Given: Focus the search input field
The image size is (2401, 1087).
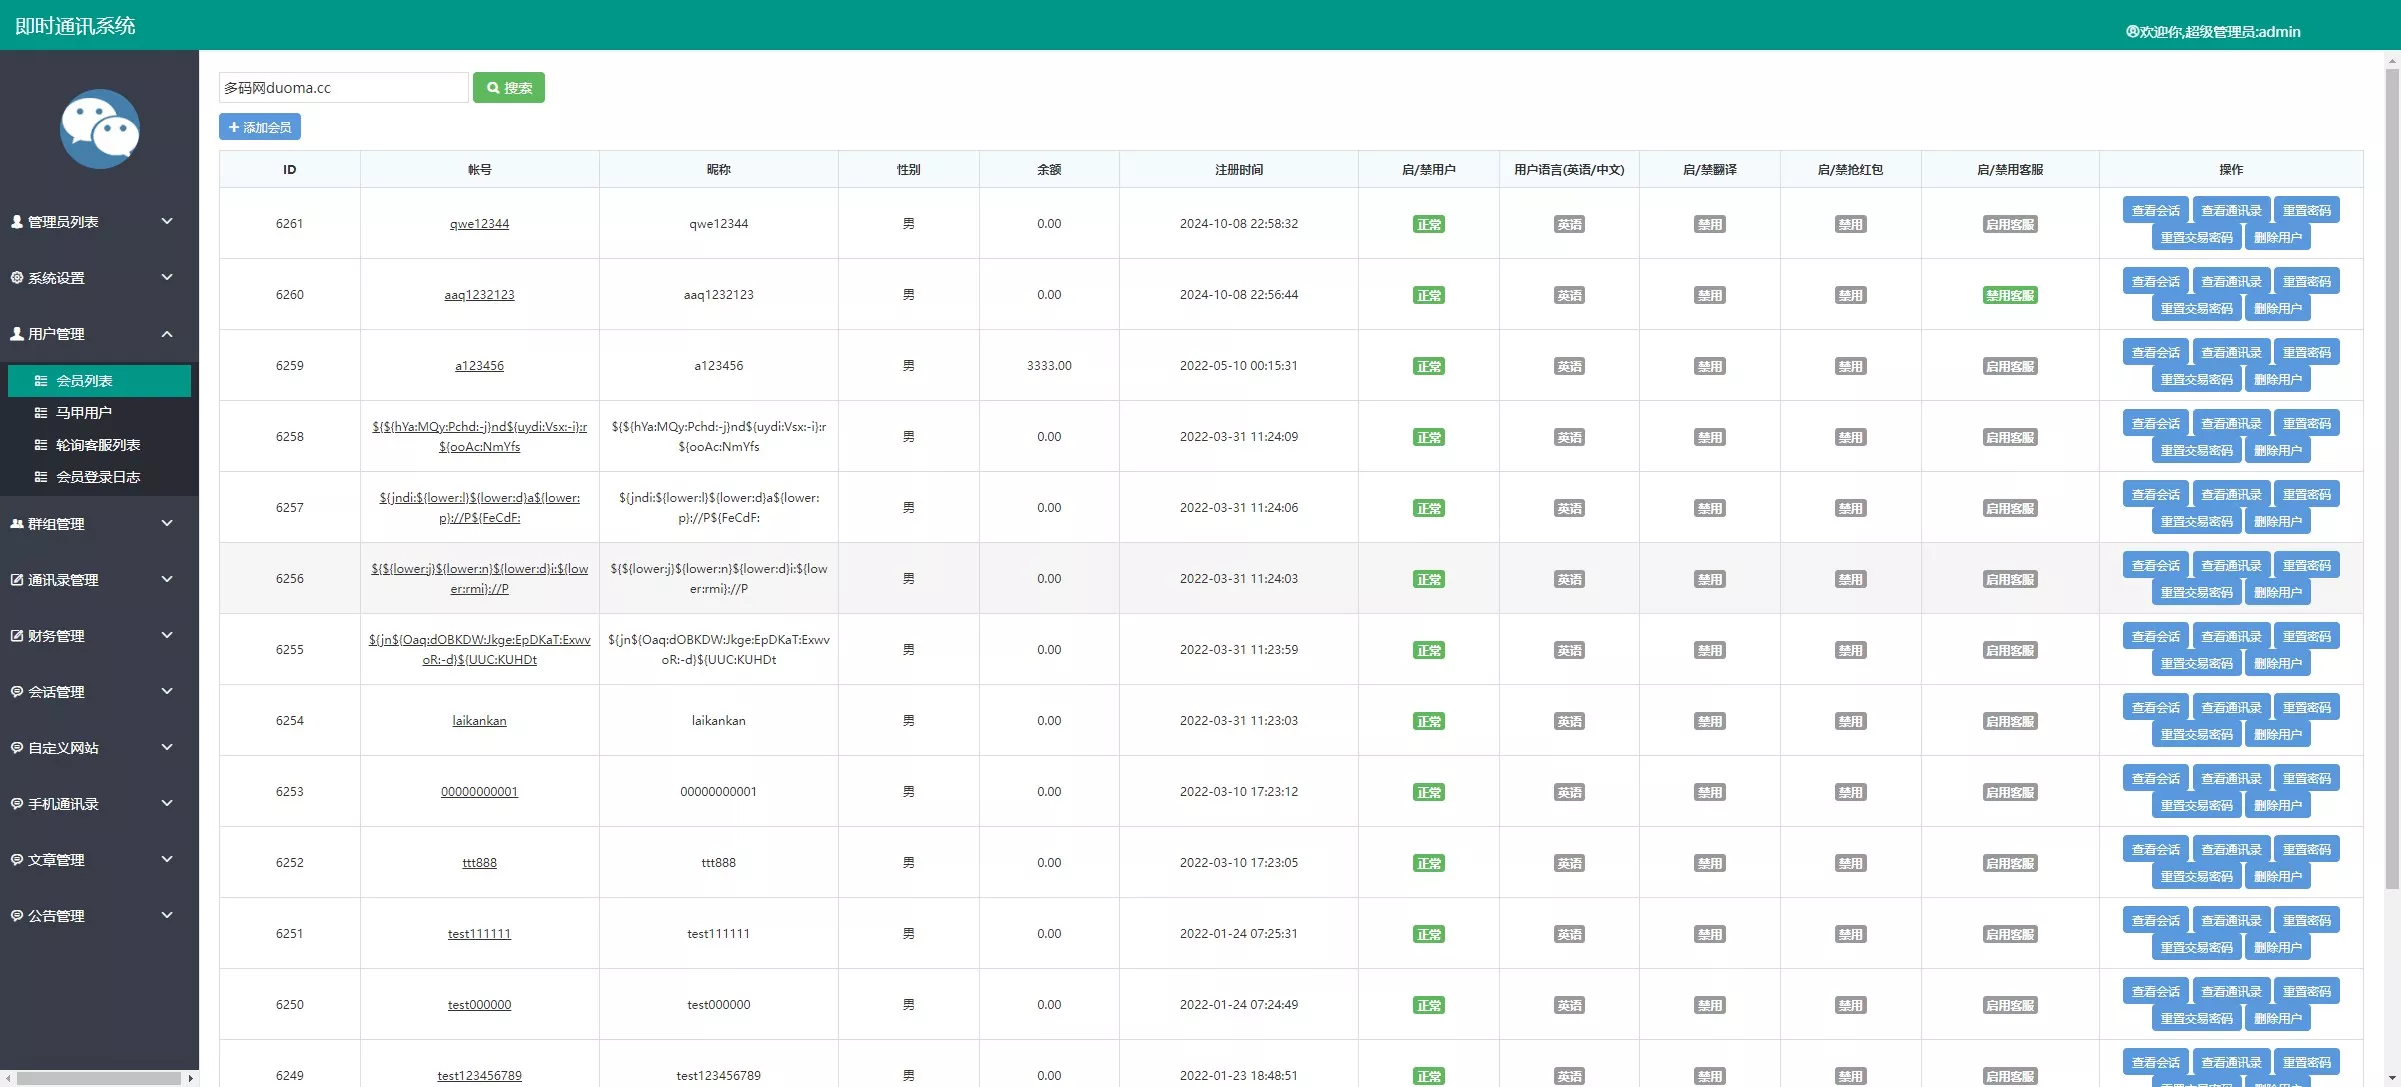Looking at the screenshot, I should point(343,88).
